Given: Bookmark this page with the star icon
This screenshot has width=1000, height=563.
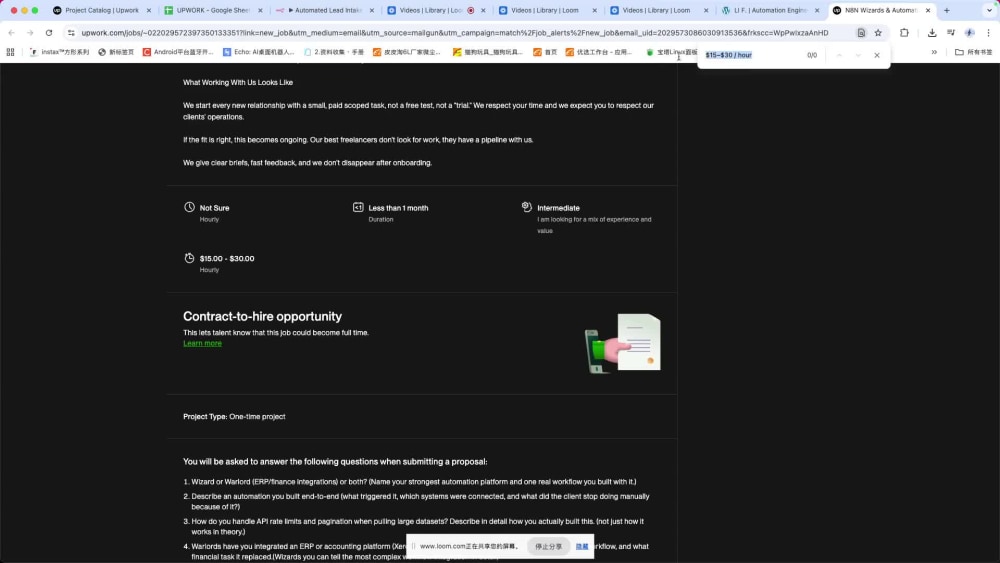Looking at the screenshot, I should point(878,33).
